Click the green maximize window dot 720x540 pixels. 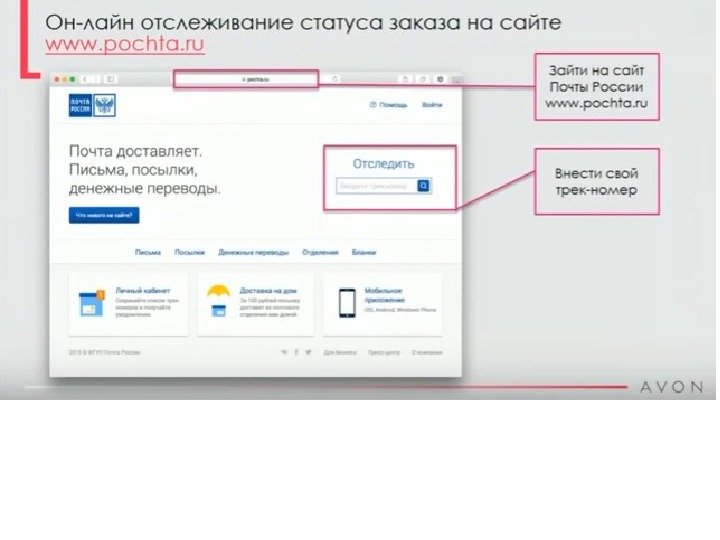[73, 79]
